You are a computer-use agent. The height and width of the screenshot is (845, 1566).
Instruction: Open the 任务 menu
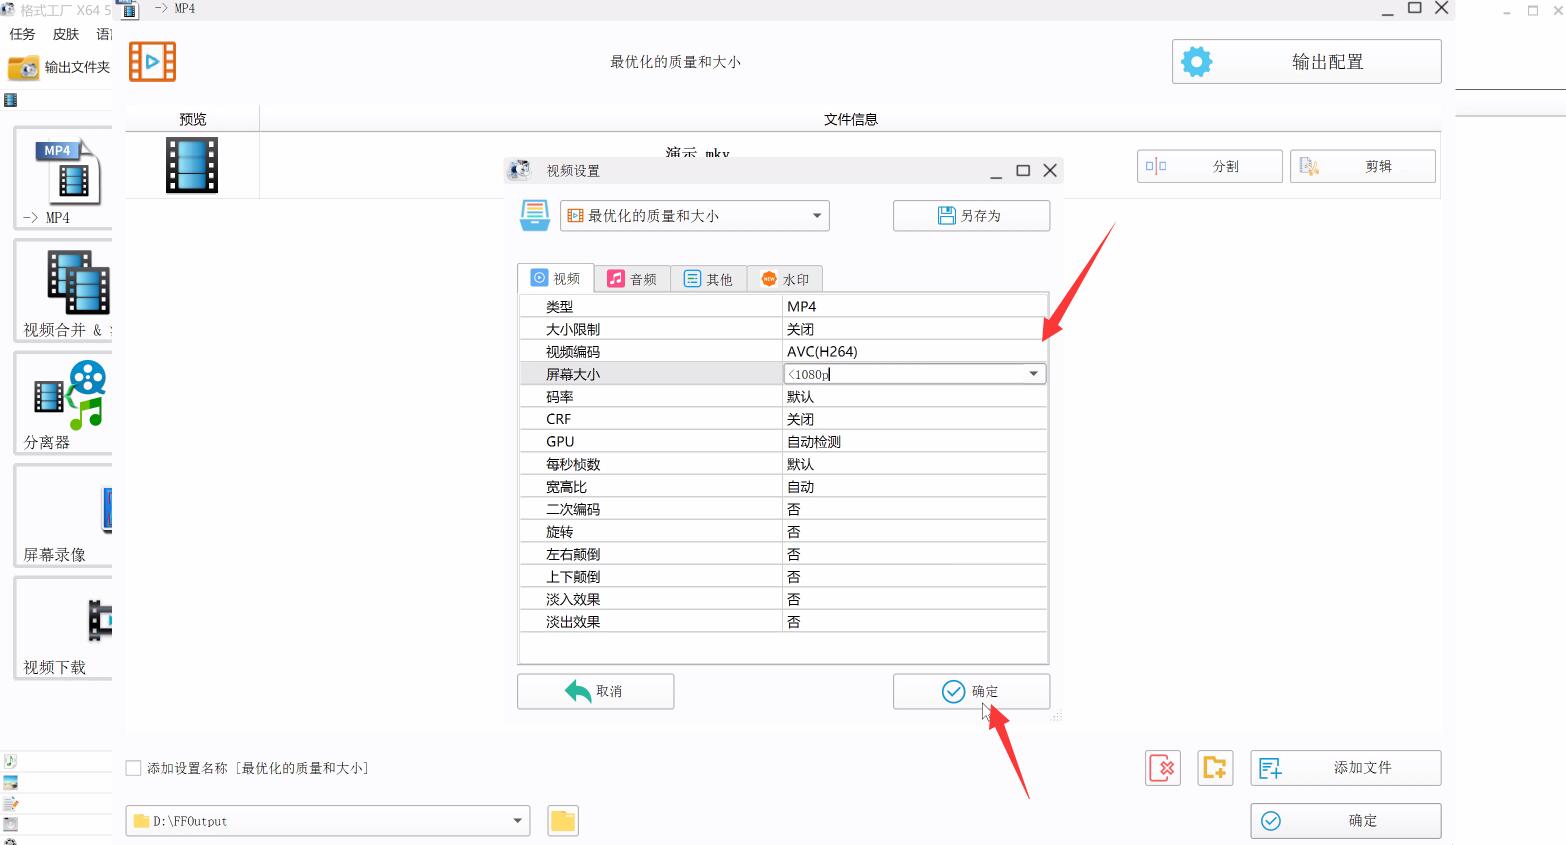click(x=22, y=34)
